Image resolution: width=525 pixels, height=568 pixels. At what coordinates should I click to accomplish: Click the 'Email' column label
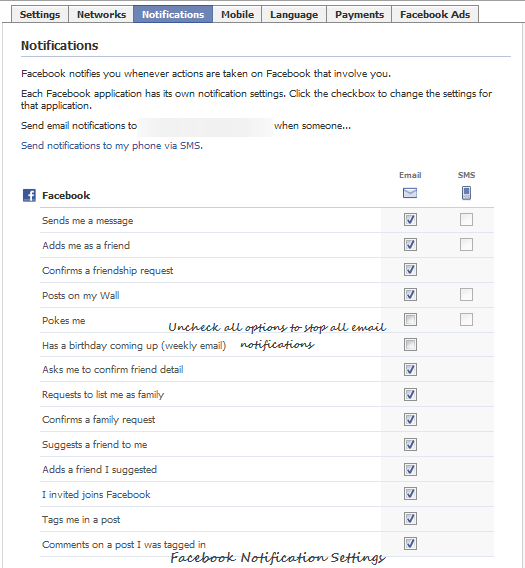pyautogui.click(x=410, y=175)
